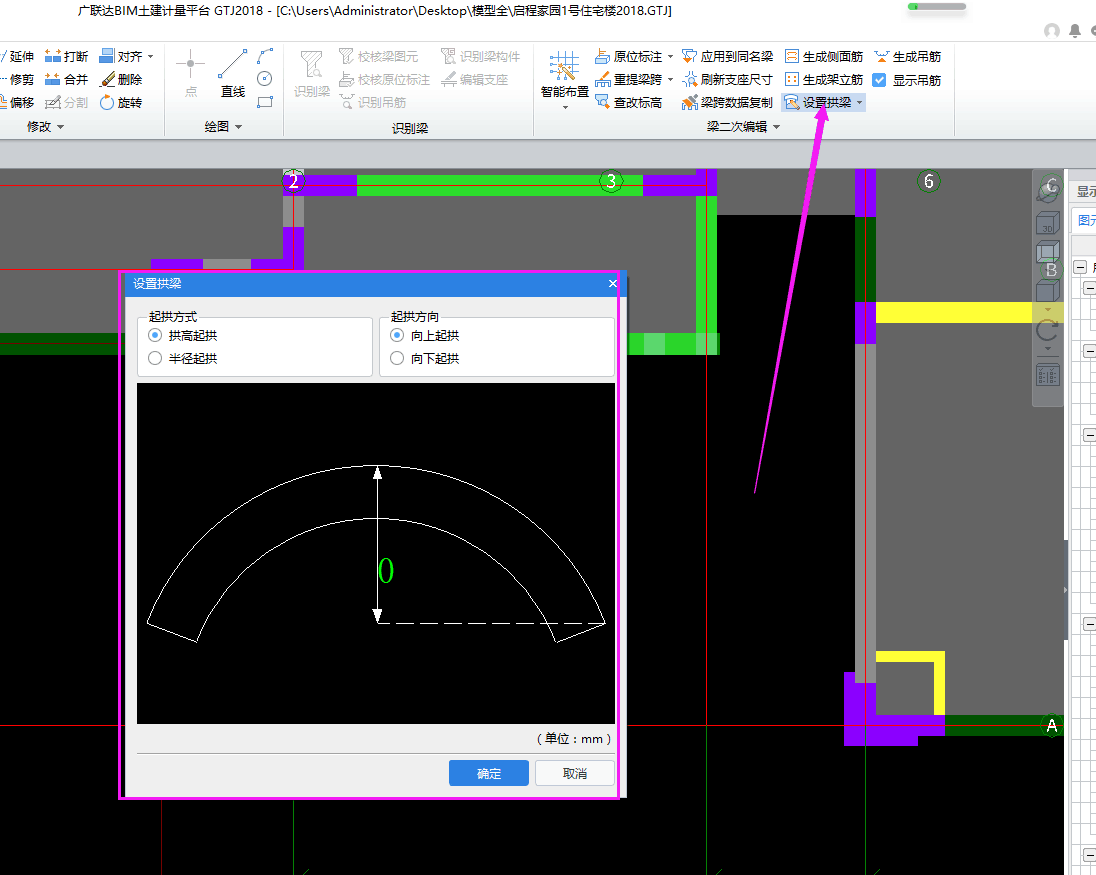Click the 智能布置 tool
The width and height of the screenshot is (1096, 875).
coord(565,74)
